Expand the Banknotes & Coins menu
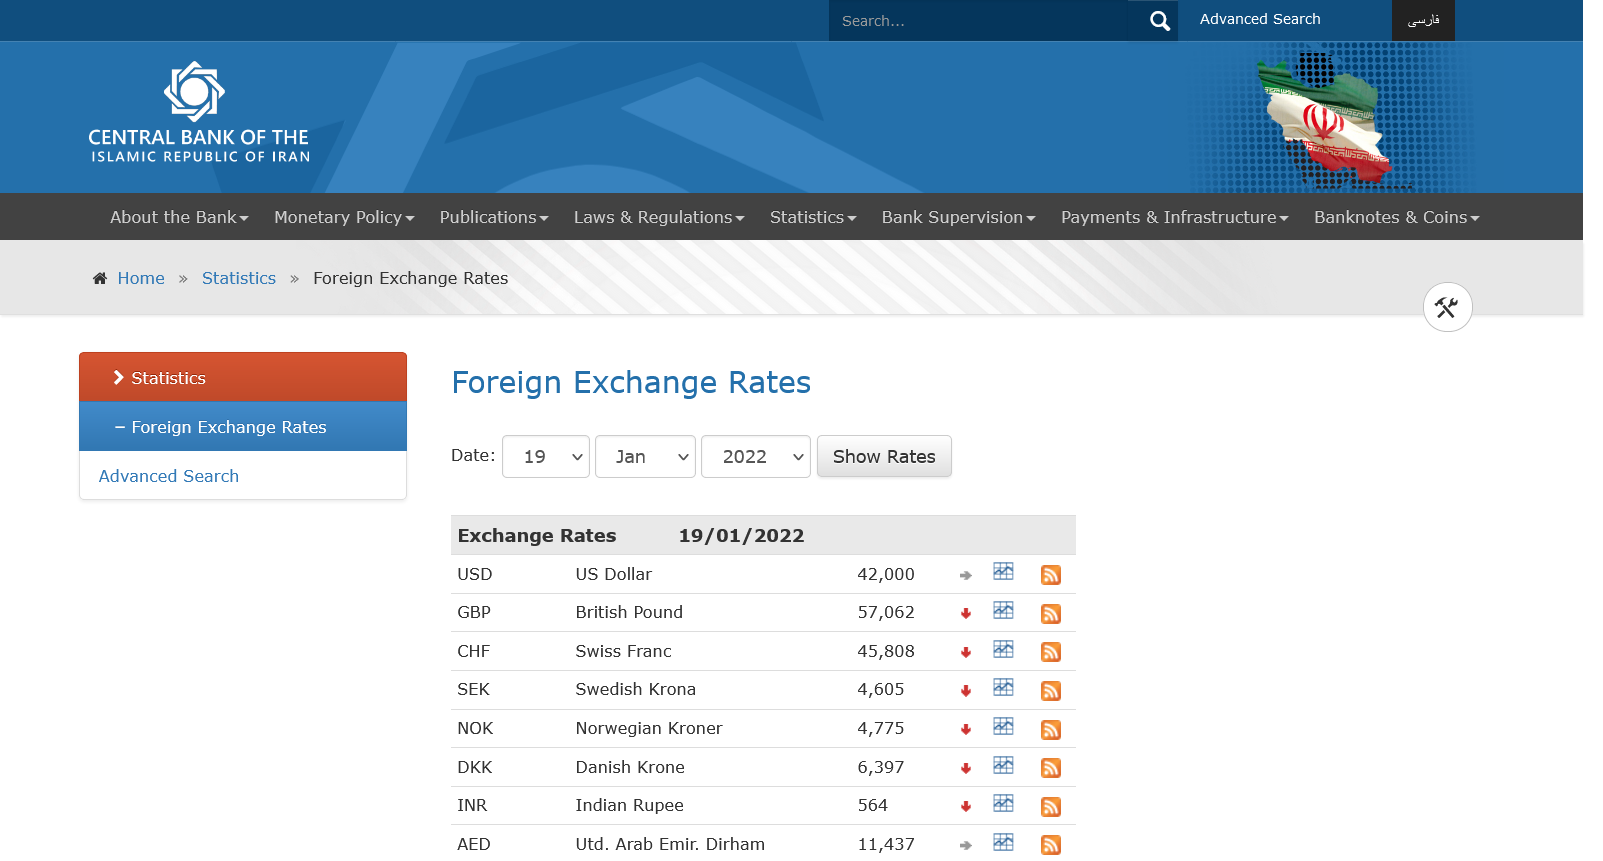The height and width of the screenshot is (861, 1603). coord(1396,217)
